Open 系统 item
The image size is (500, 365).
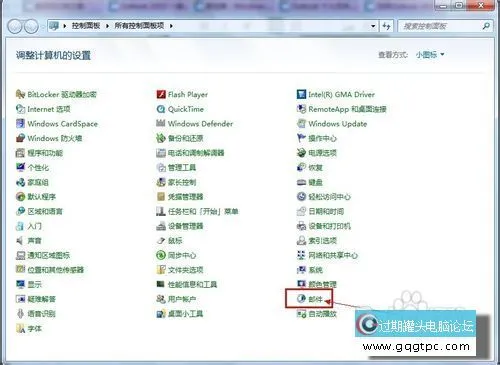tap(310, 270)
